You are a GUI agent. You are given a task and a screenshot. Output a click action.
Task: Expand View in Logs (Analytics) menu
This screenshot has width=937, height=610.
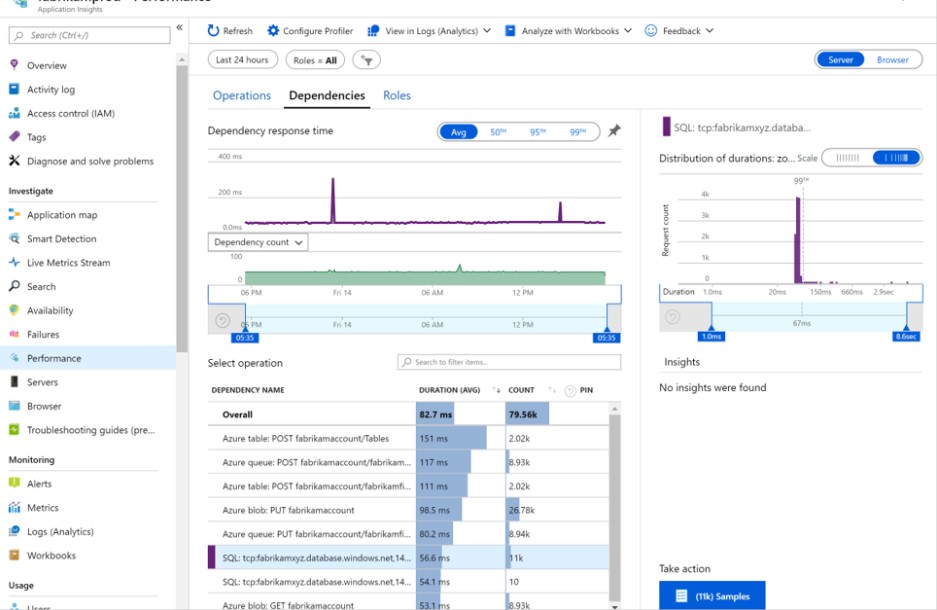430,31
